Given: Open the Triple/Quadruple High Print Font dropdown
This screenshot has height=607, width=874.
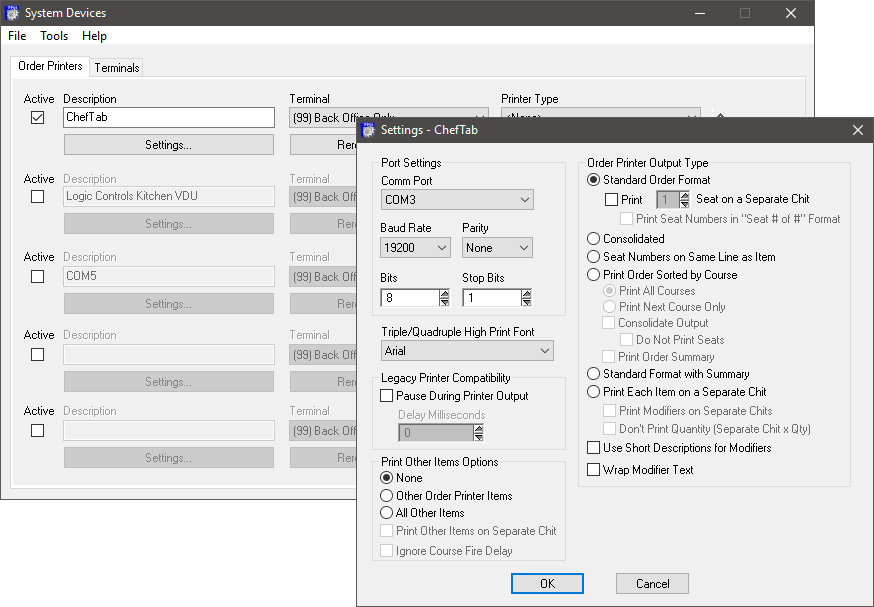Looking at the screenshot, I should pyautogui.click(x=467, y=351).
